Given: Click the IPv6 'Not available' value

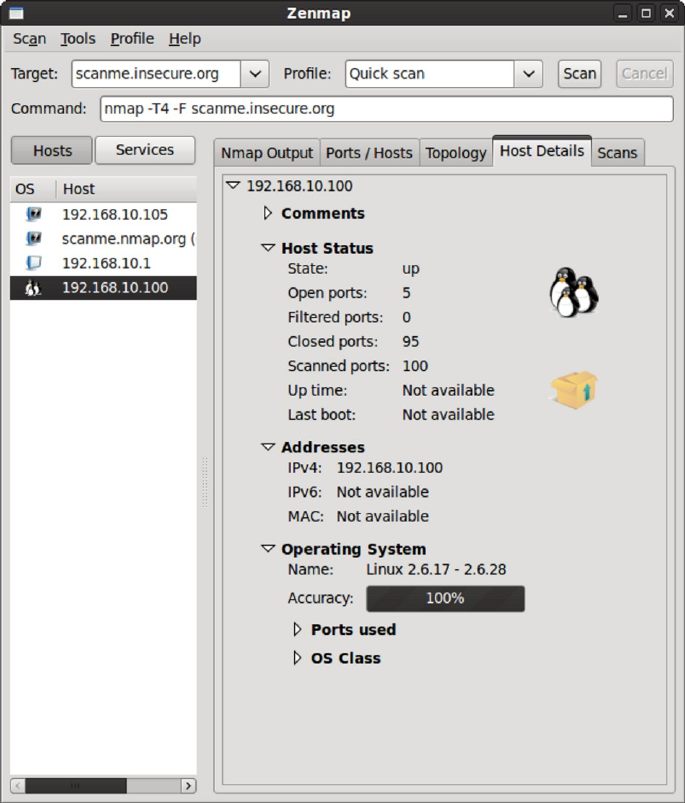Looking at the screenshot, I should pyautogui.click(x=382, y=492).
